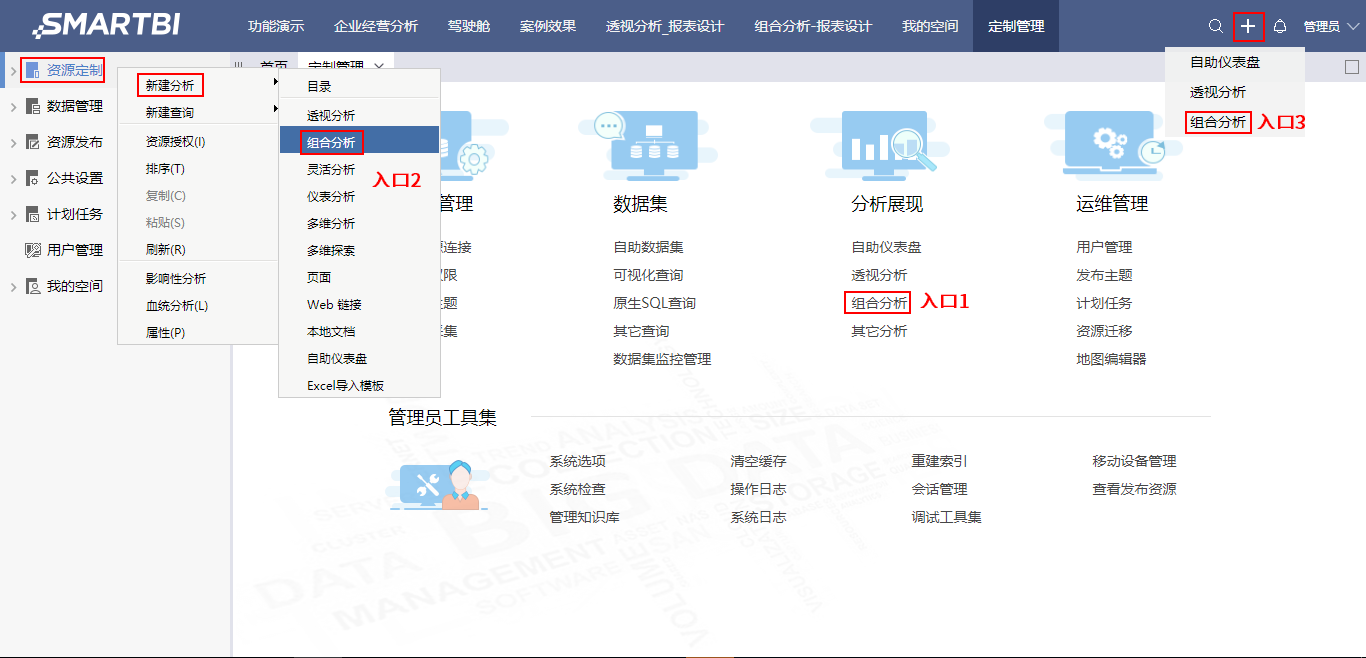Click the 计划任务 sidebar icon
1366x658 pixels.
pyautogui.click(x=32, y=214)
